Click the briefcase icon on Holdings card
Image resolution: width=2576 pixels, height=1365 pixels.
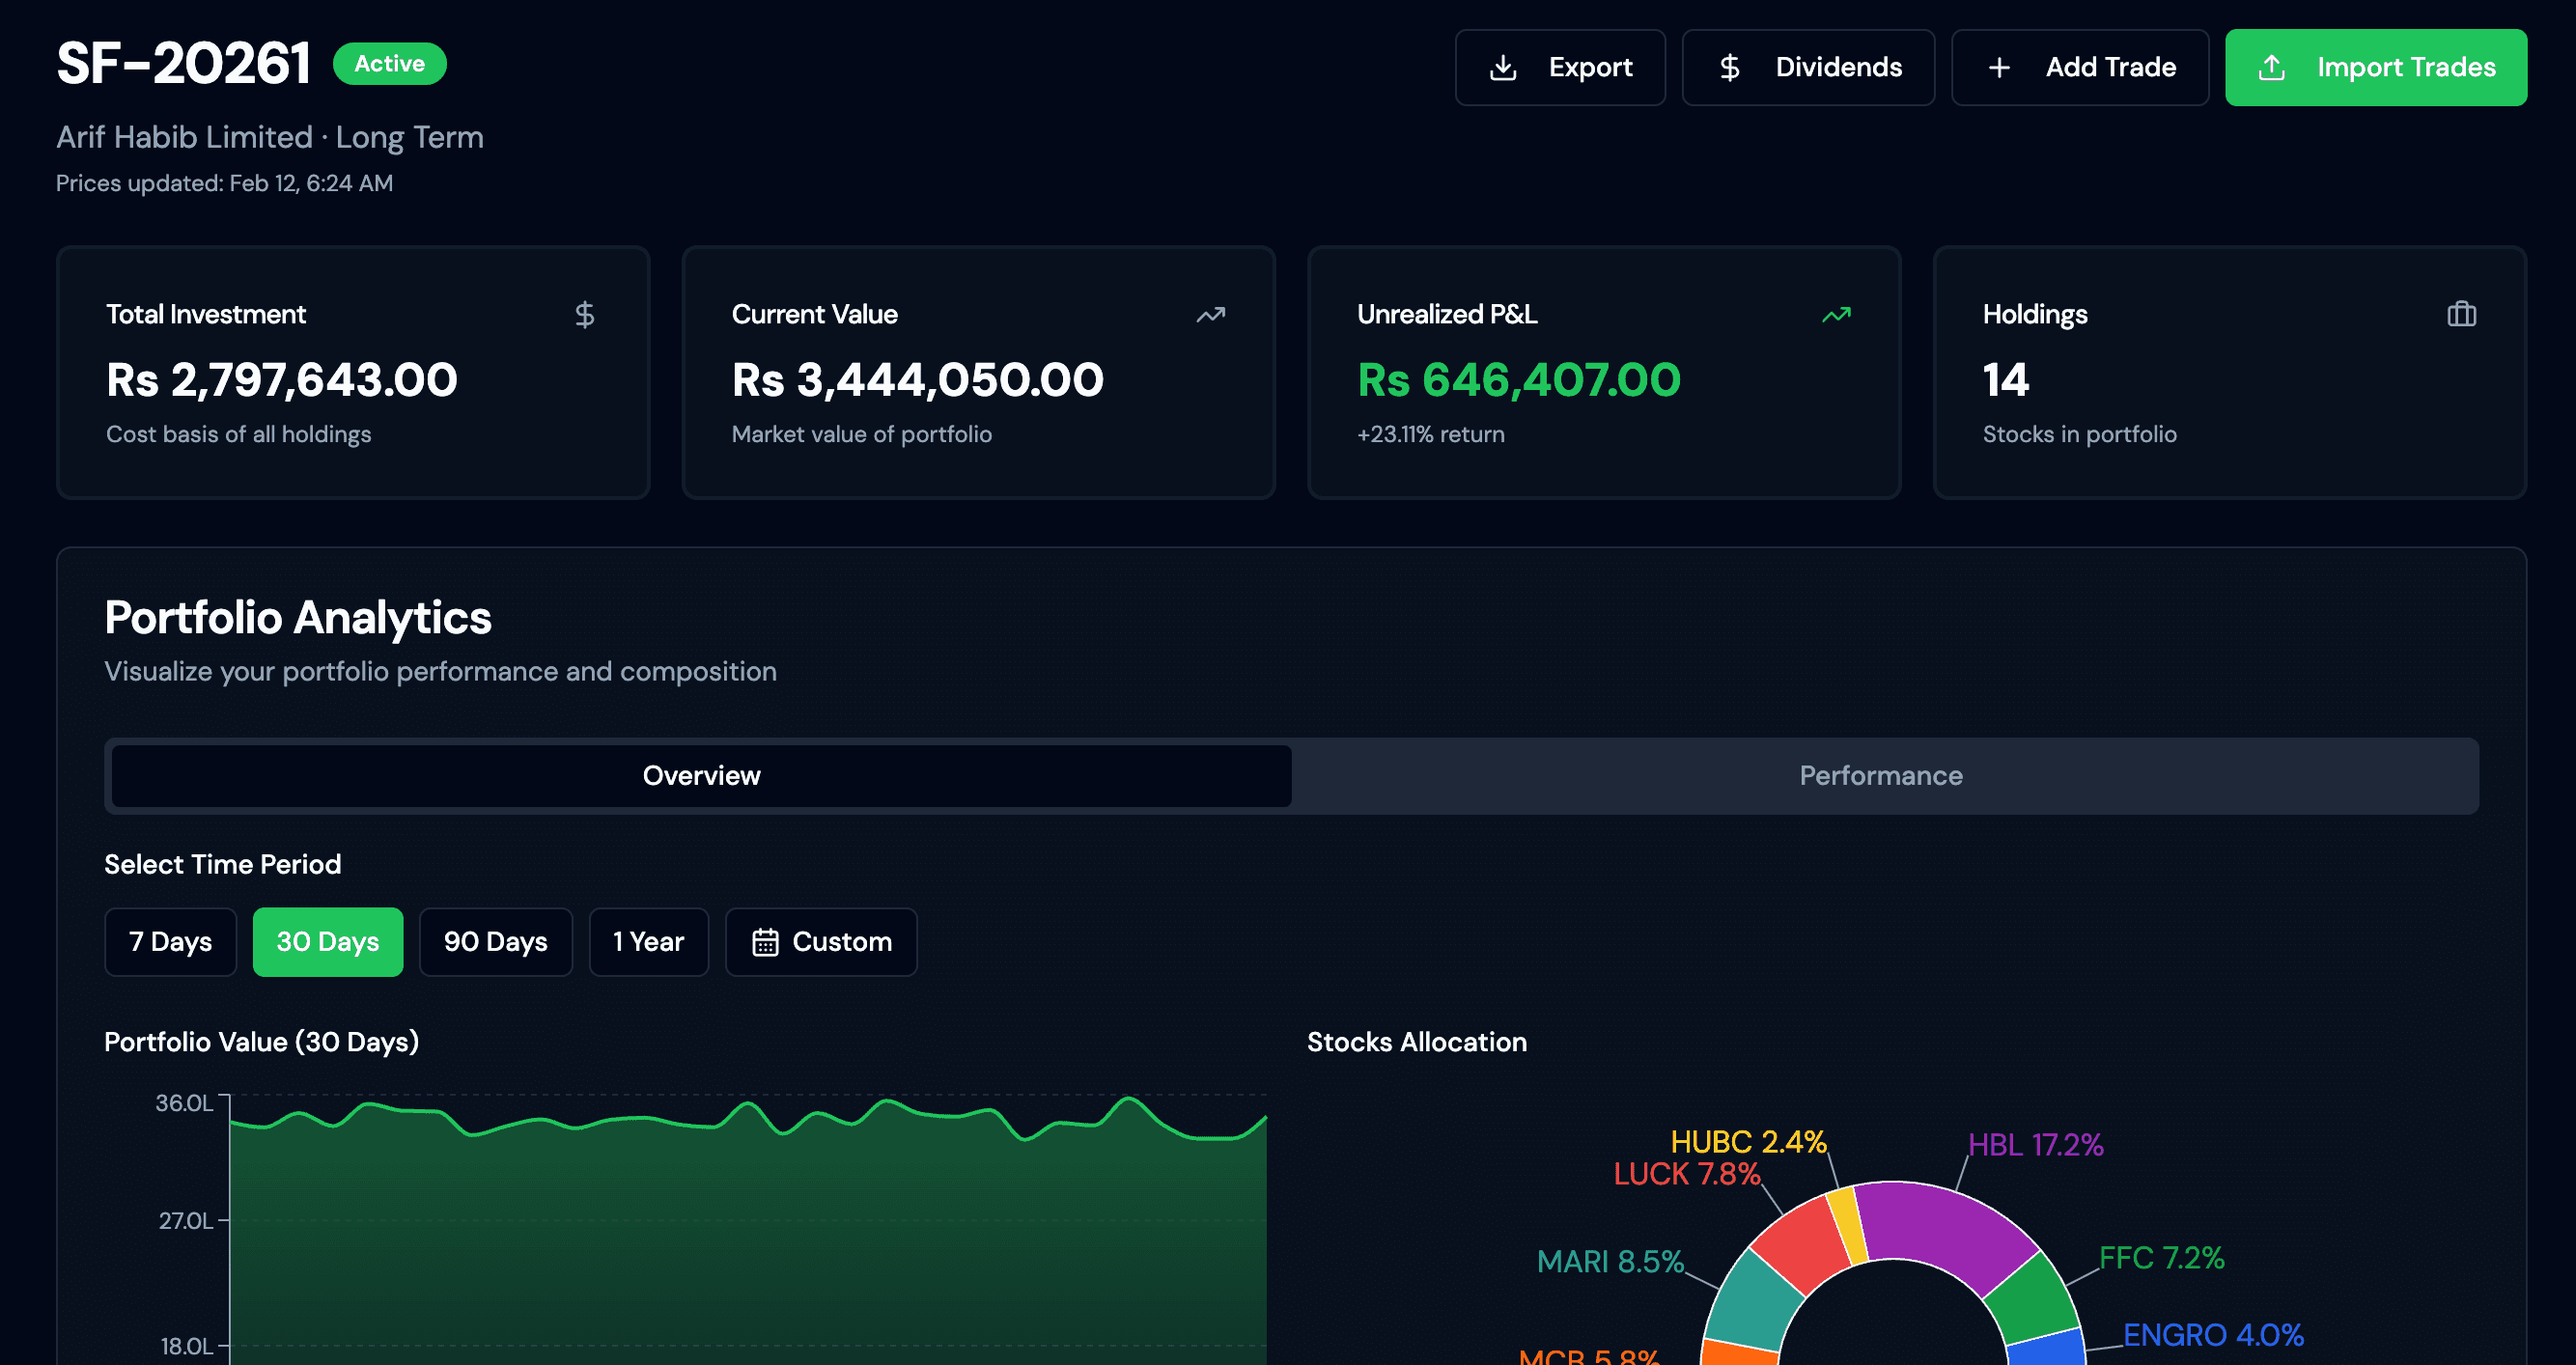point(2461,314)
